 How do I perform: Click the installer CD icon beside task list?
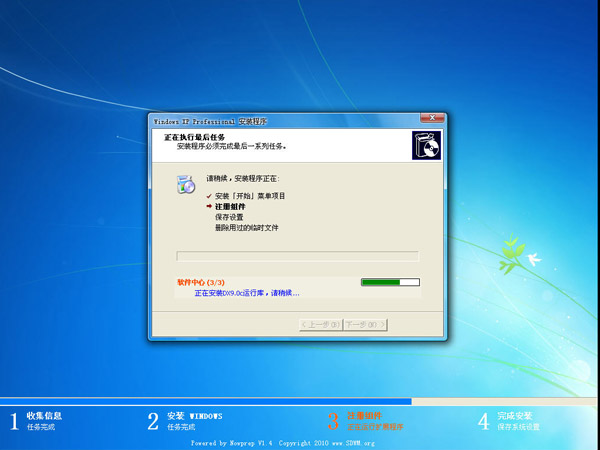(x=186, y=184)
